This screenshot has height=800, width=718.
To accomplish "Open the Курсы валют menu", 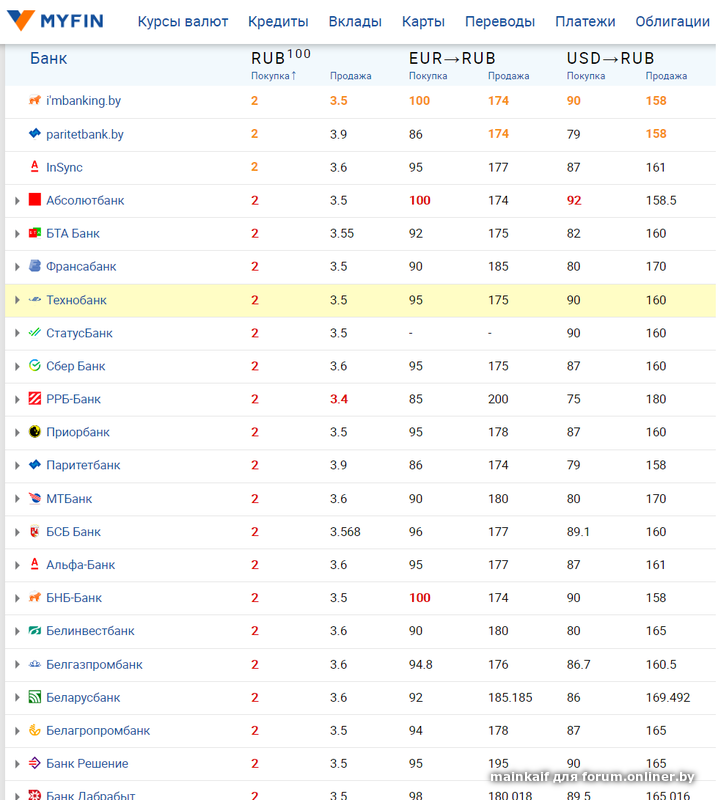I will click(183, 21).
